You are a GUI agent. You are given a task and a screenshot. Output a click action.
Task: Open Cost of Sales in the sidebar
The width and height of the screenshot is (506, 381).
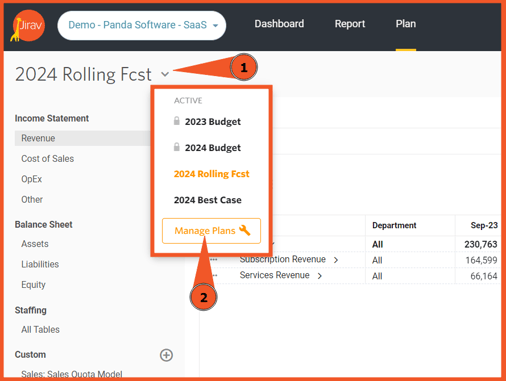tap(48, 159)
